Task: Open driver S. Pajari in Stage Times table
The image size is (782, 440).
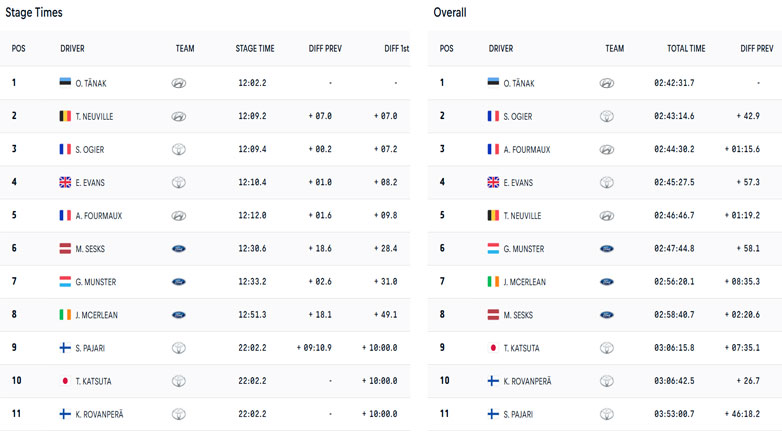Action: point(92,347)
